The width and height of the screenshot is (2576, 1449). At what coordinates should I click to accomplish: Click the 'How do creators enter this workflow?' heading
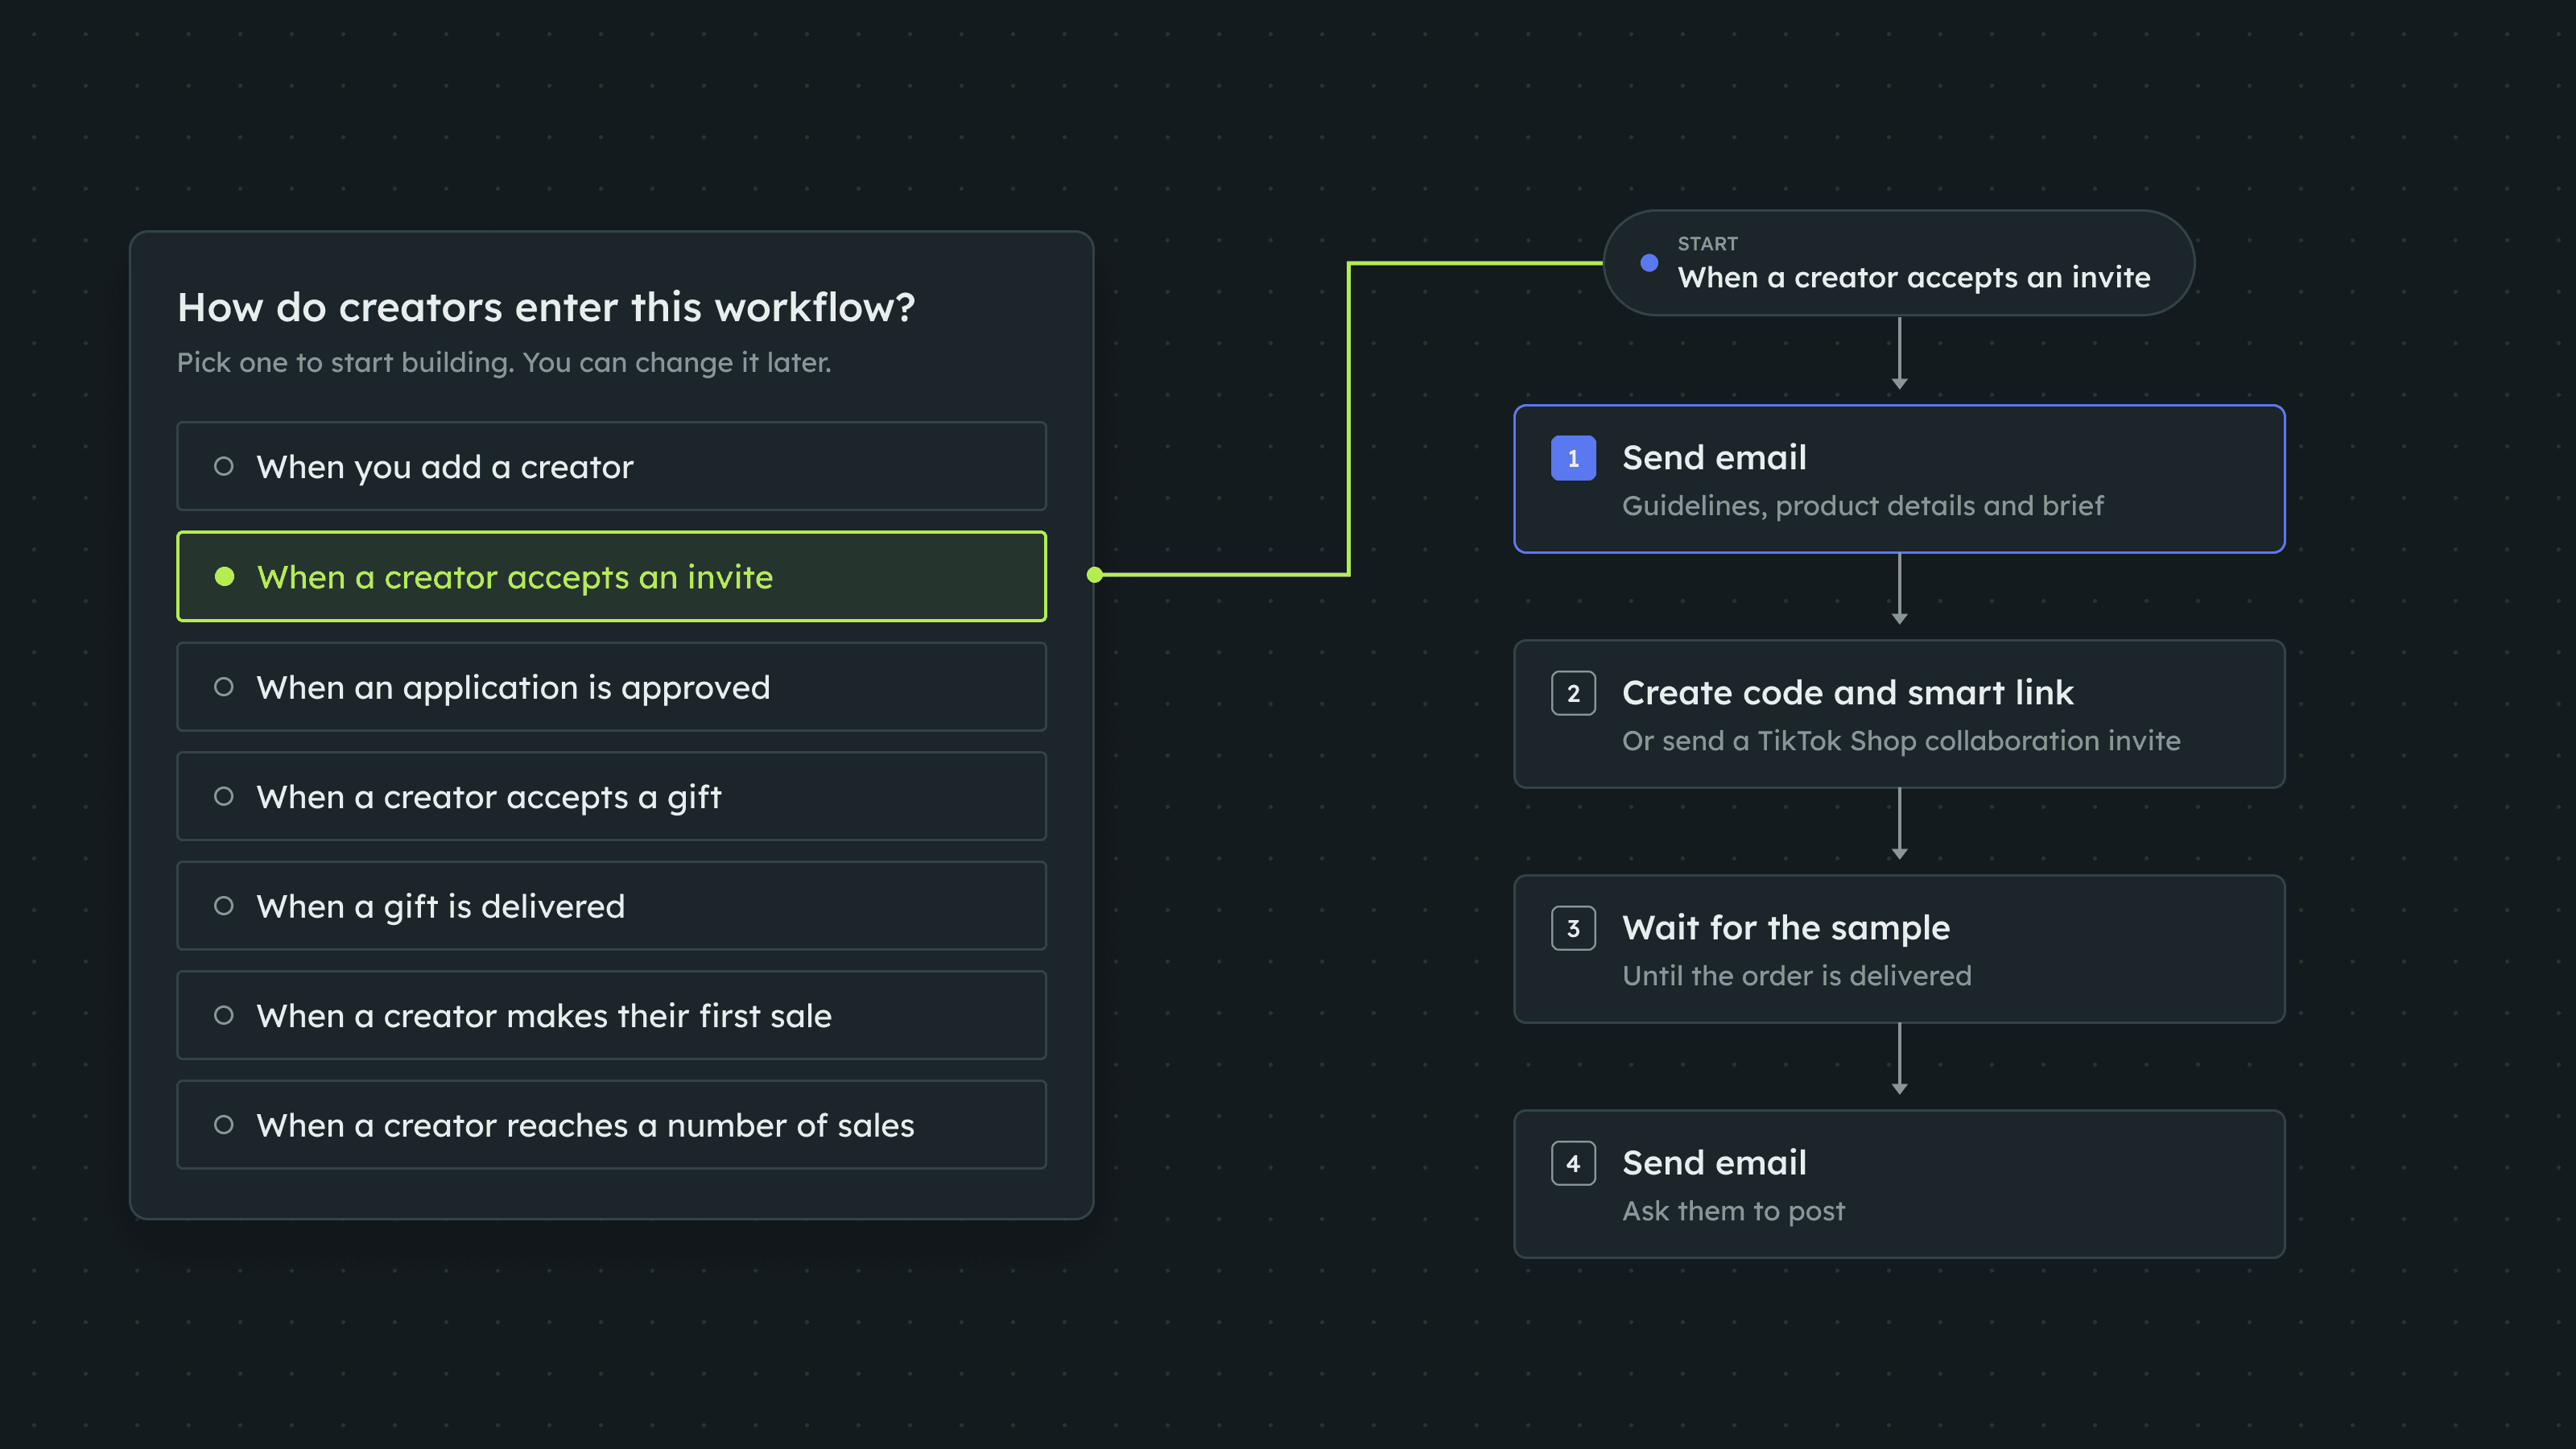[546, 308]
